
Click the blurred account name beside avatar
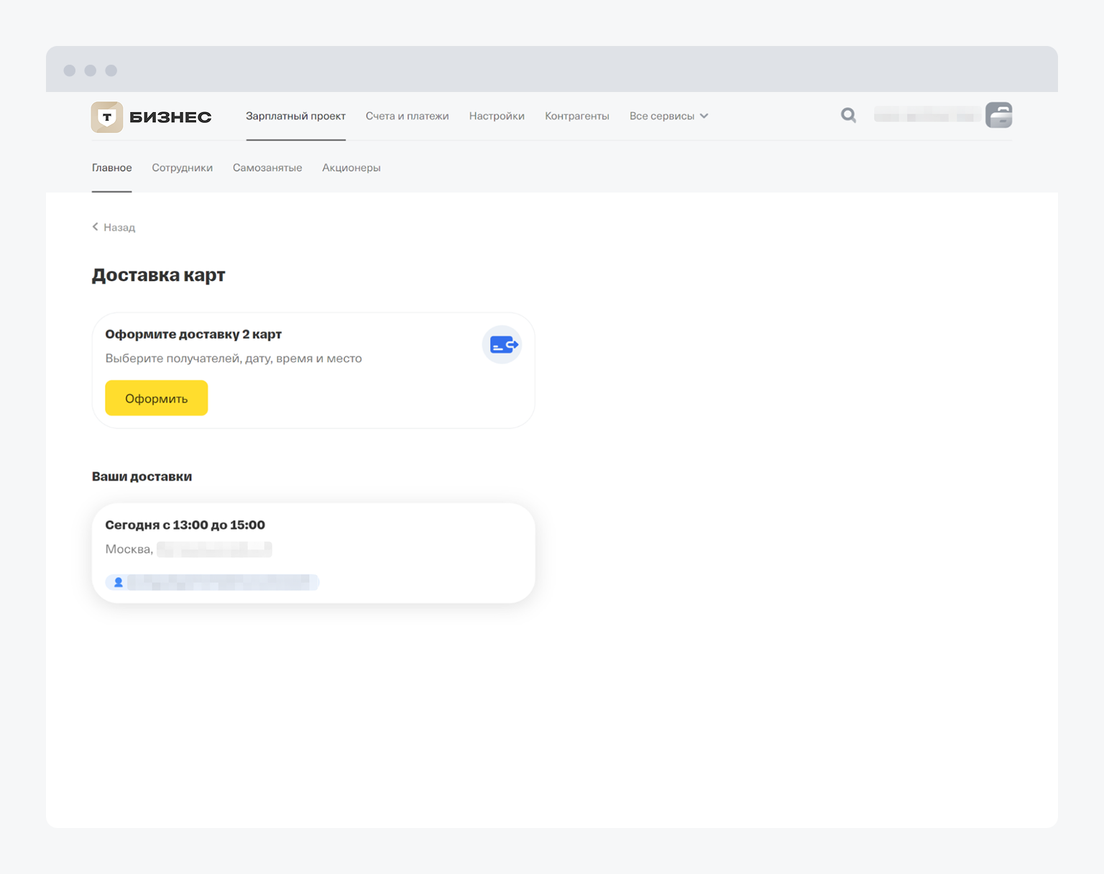[x=925, y=116]
